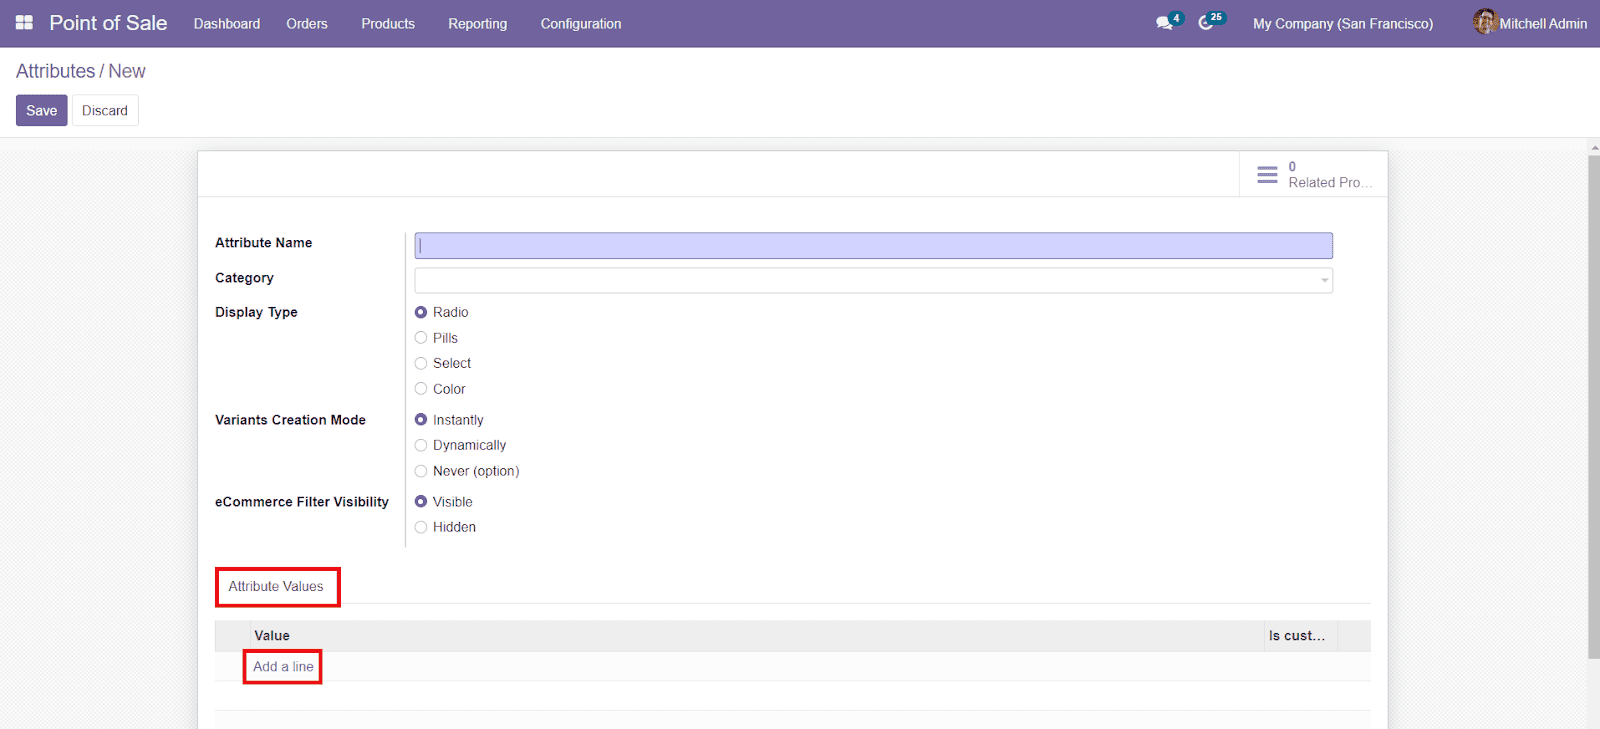Click the Variants Creation Mode label
This screenshot has height=729, width=1600.
pyautogui.click(x=290, y=420)
